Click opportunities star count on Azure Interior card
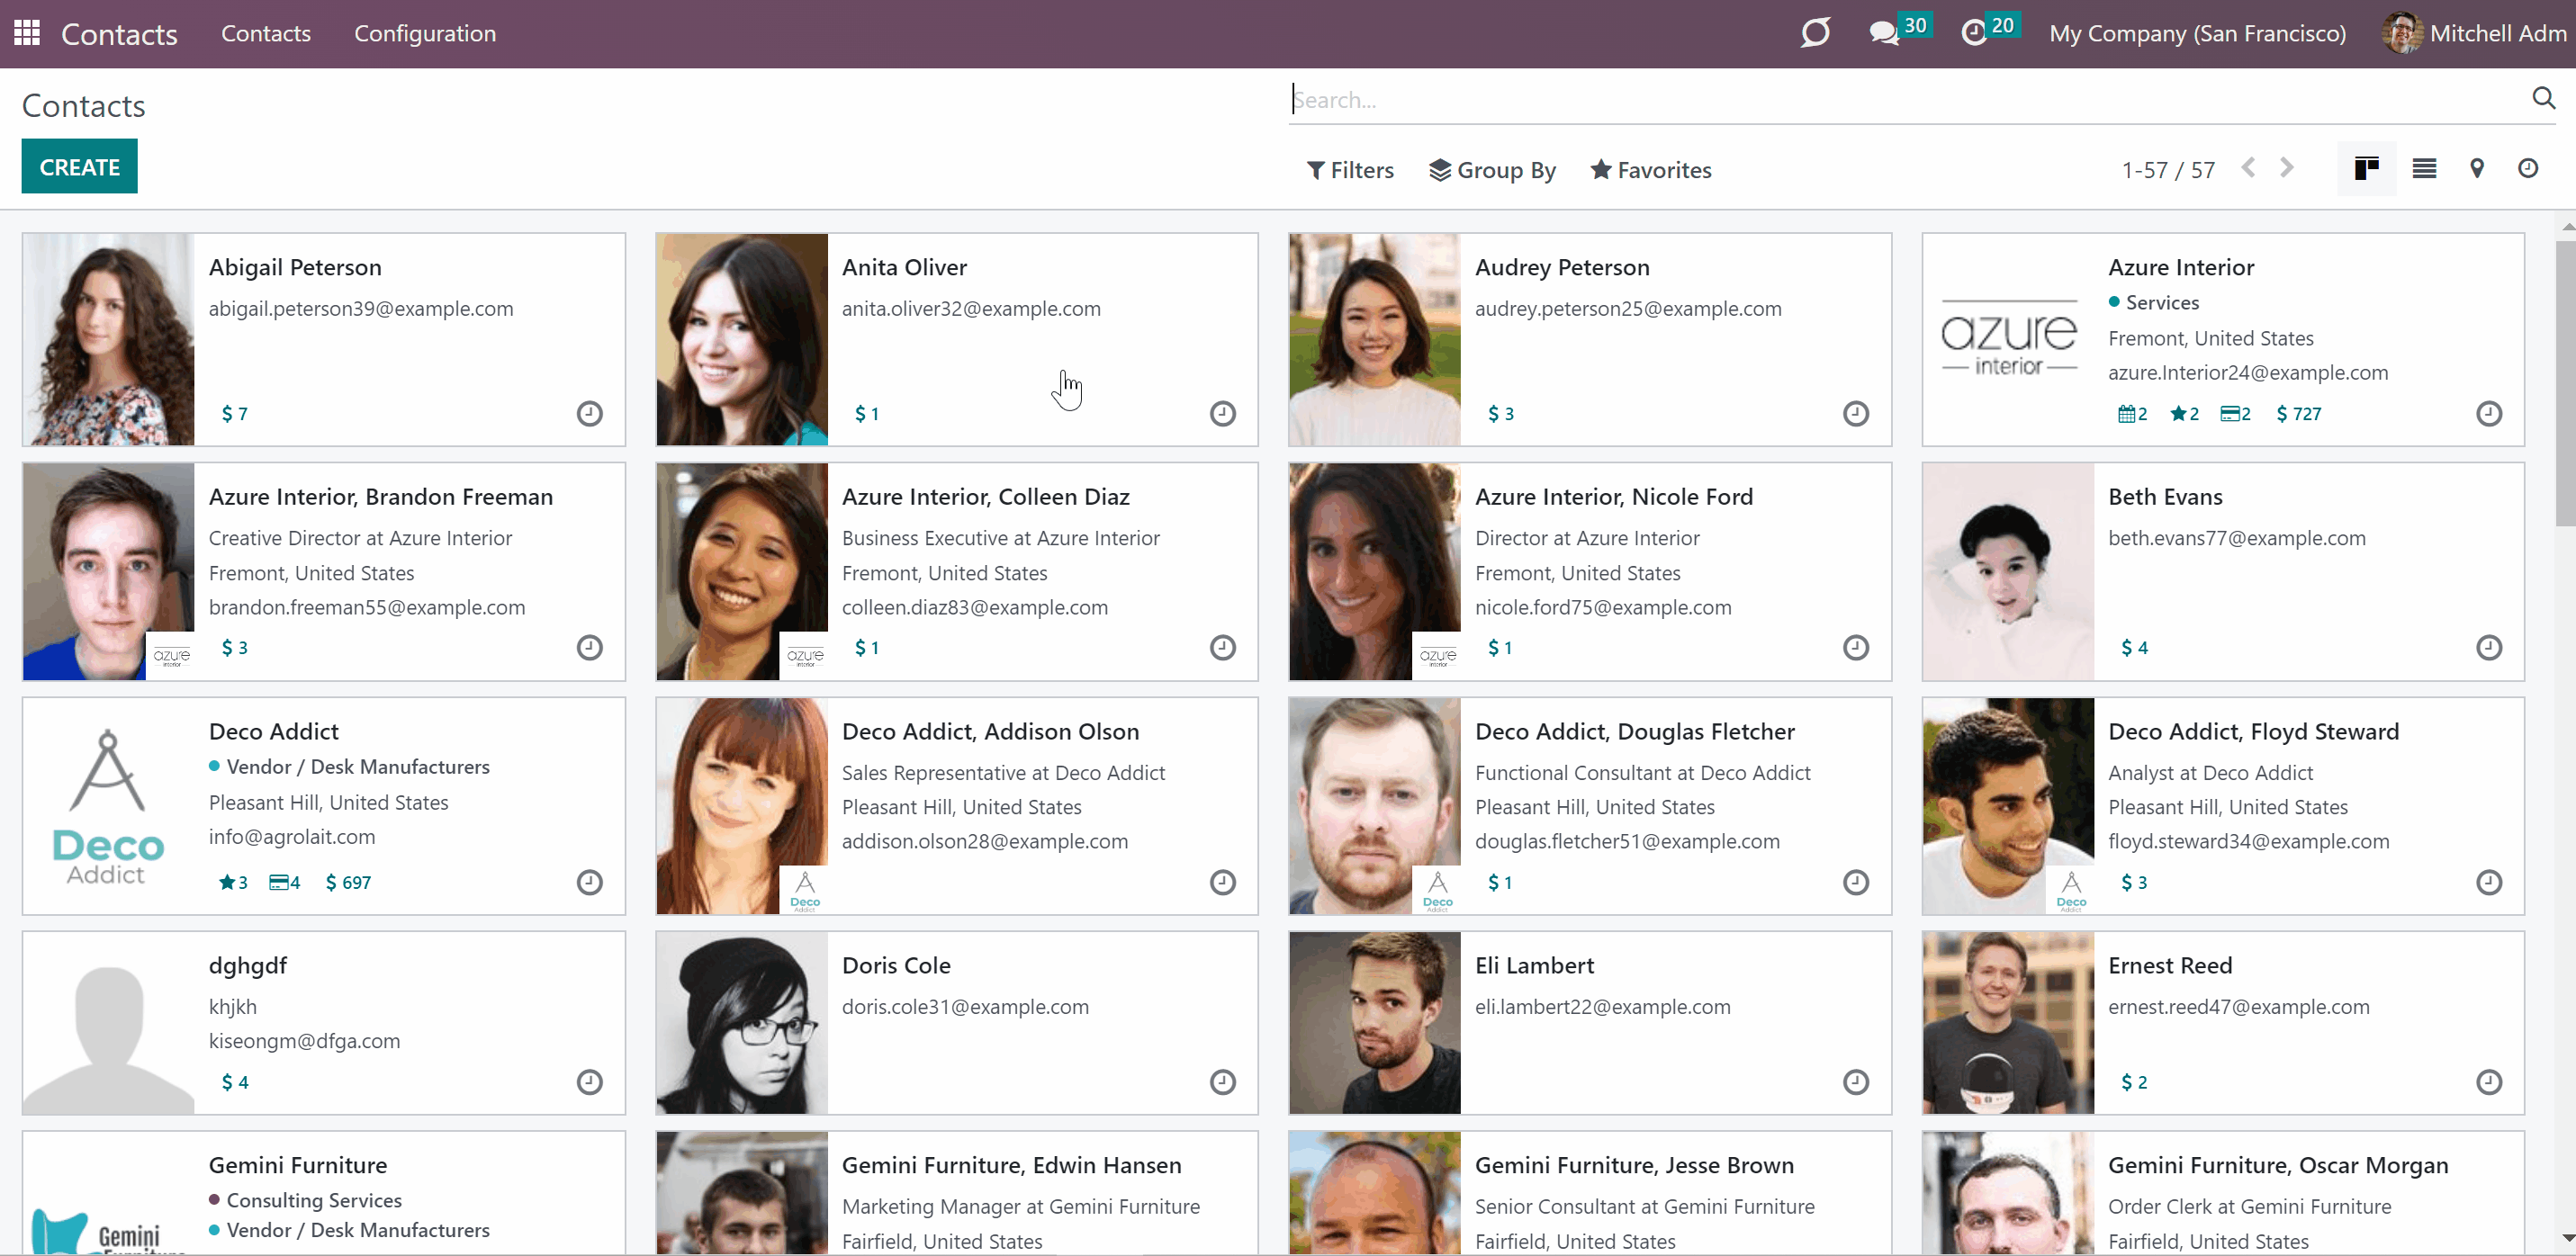This screenshot has width=2576, height=1256. [2184, 414]
